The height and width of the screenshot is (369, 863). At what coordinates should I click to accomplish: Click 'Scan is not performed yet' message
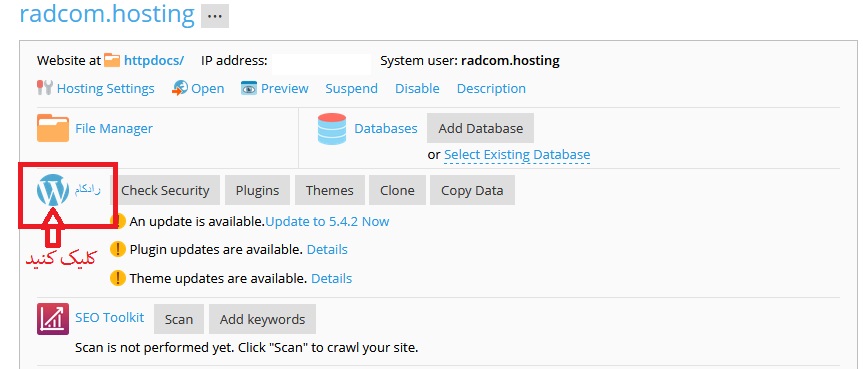[247, 348]
